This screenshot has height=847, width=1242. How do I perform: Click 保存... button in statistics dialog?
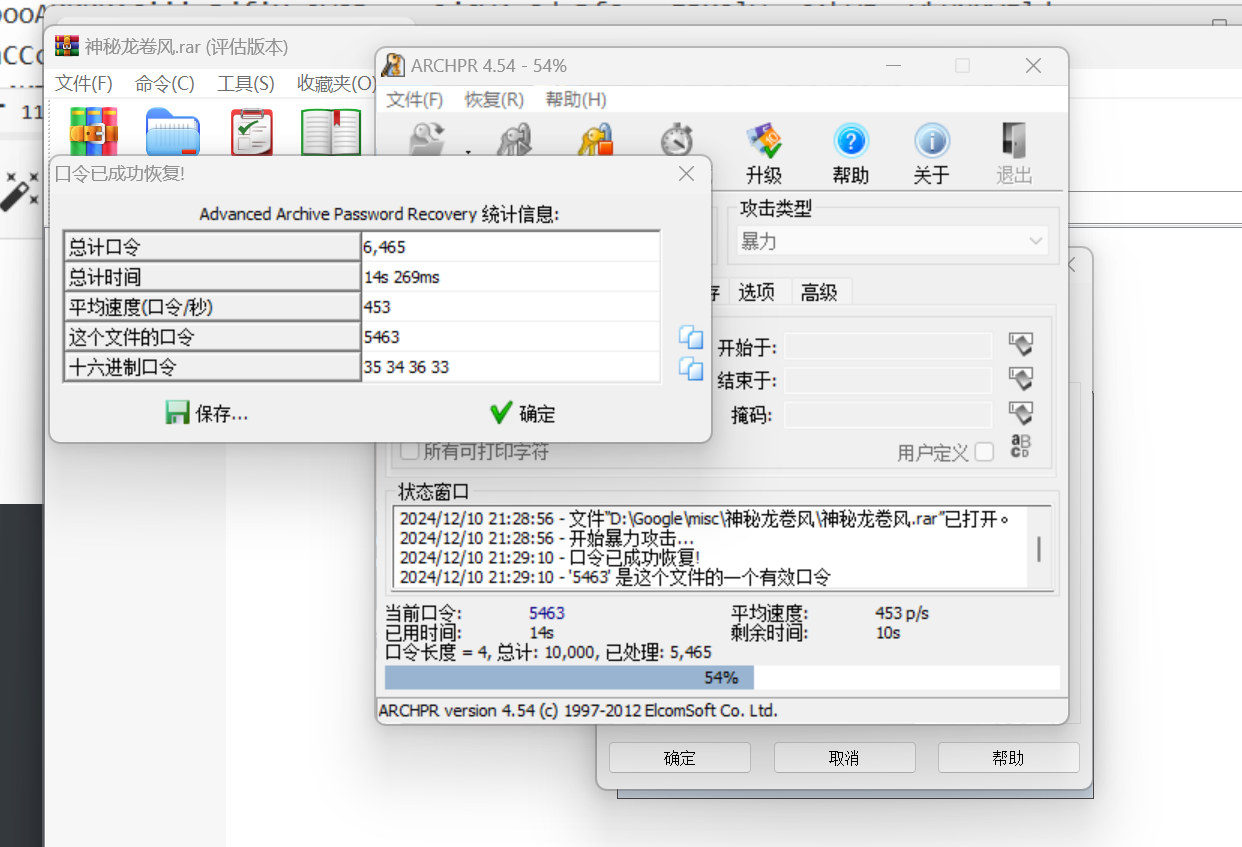click(x=207, y=413)
